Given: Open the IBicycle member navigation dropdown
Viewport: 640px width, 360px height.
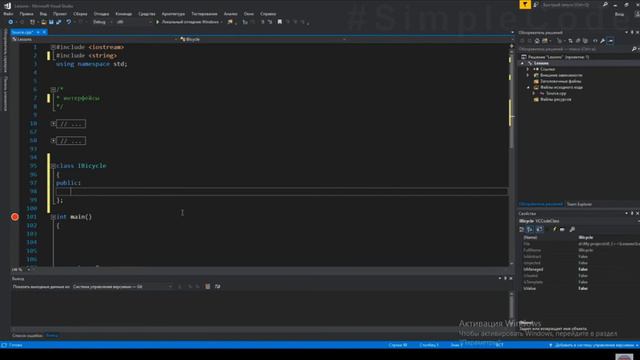Looking at the screenshot, I should [263, 40].
